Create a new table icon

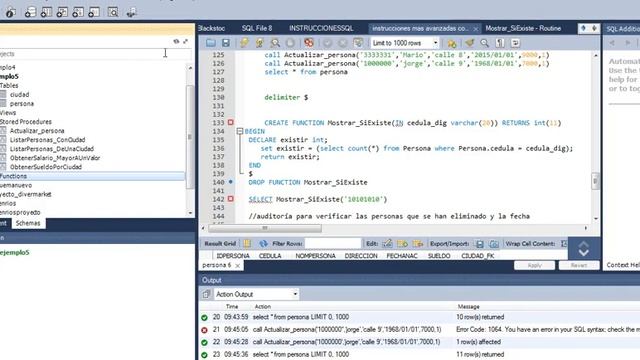(46, 13)
